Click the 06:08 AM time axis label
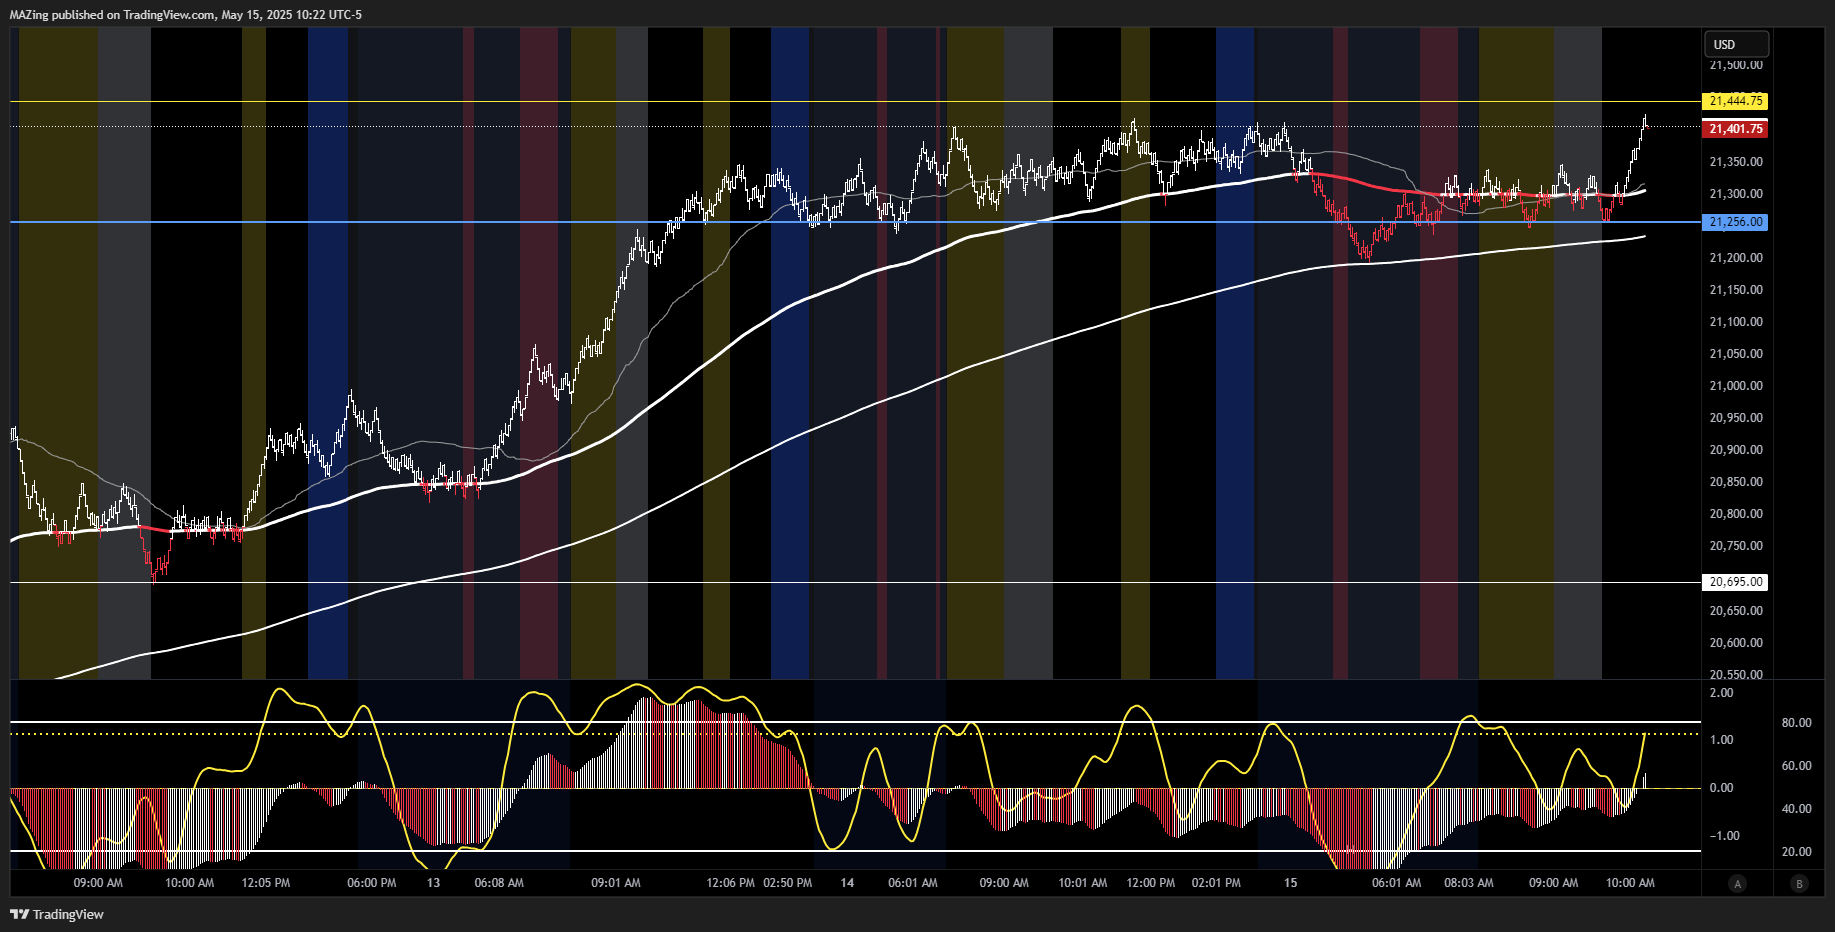 [x=499, y=883]
